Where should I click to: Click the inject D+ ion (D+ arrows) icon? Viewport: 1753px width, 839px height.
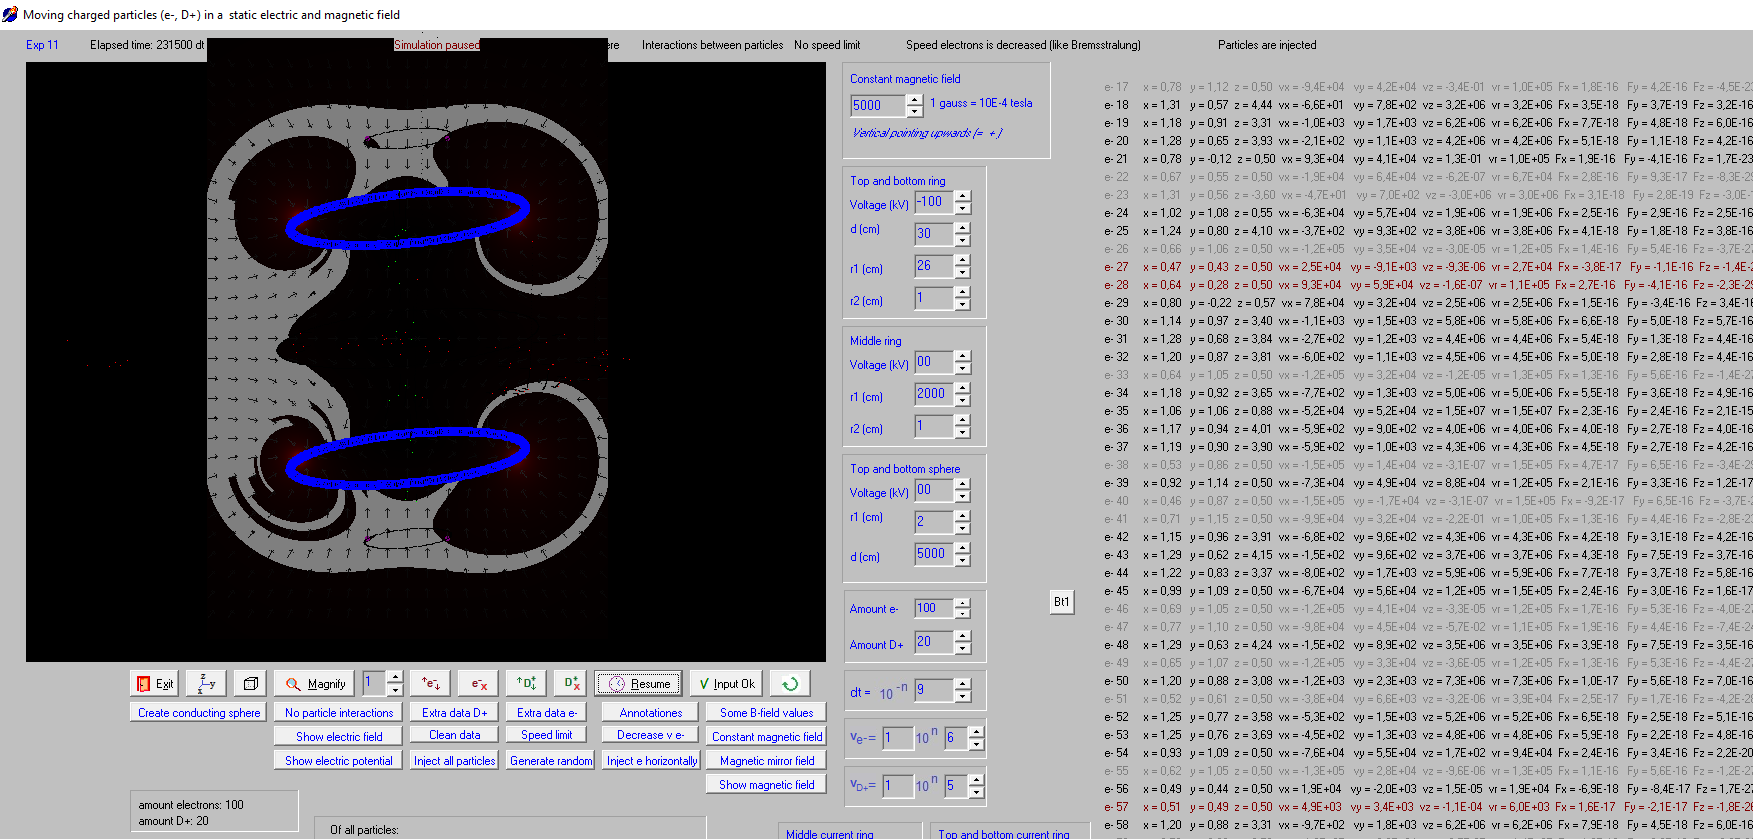(526, 684)
